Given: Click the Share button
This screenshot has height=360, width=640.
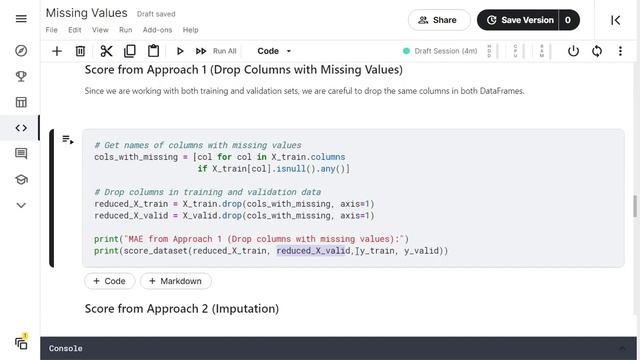Looking at the screenshot, I should pyautogui.click(x=439, y=20).
